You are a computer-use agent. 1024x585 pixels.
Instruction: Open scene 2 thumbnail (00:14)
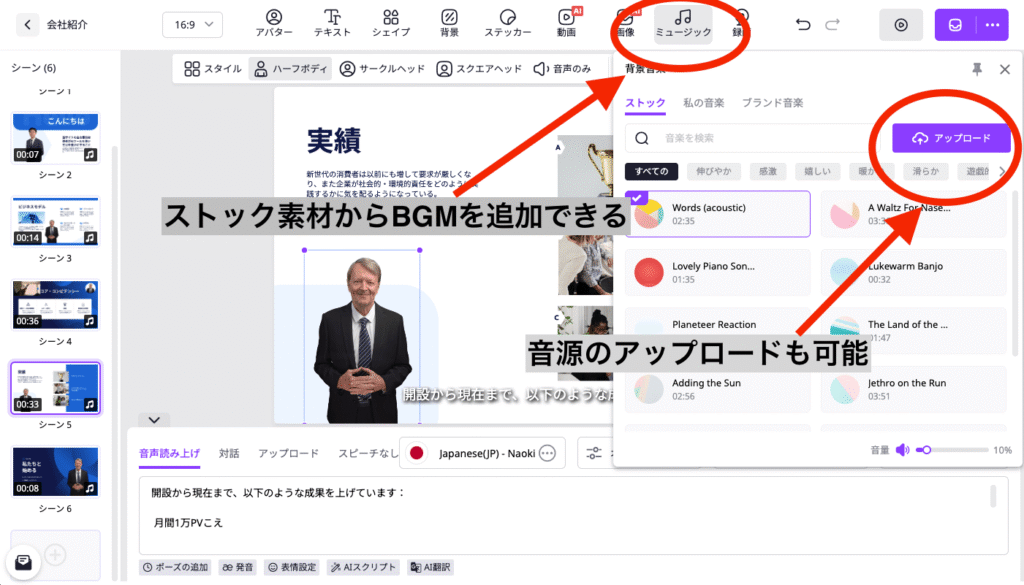click(x=56, y=221)
